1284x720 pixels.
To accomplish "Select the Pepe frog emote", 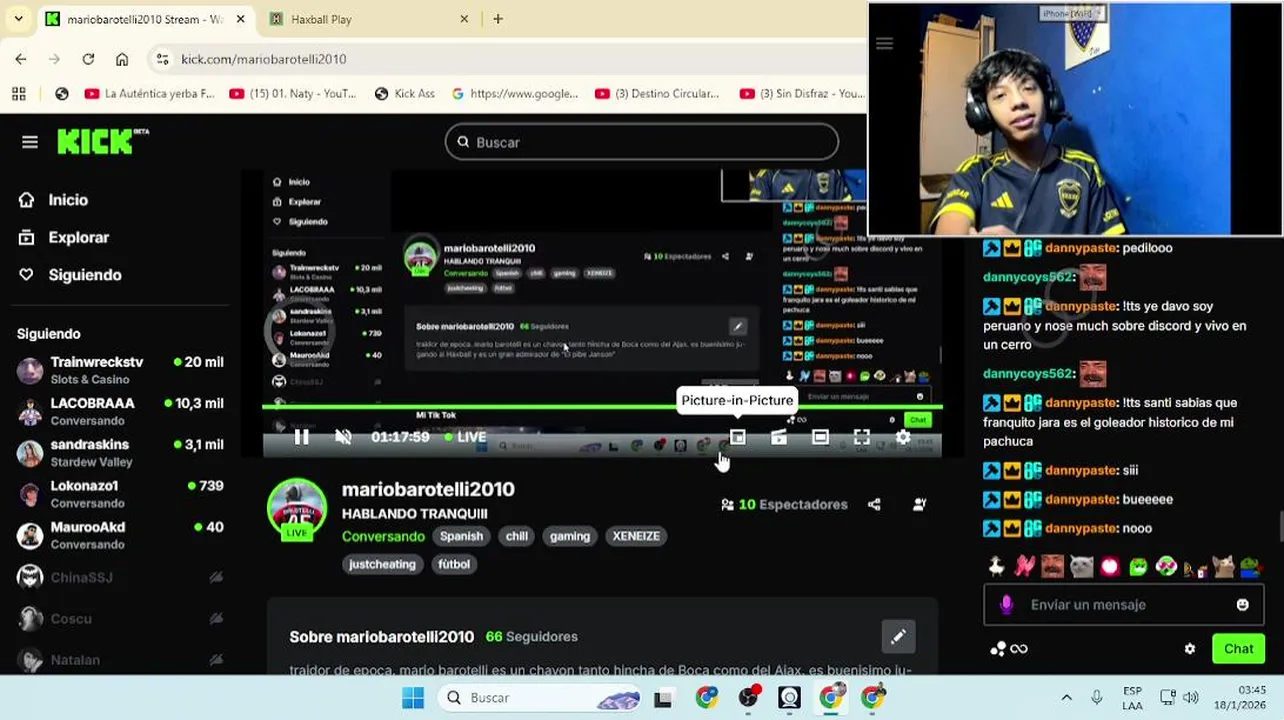I will click(1253, 566).
